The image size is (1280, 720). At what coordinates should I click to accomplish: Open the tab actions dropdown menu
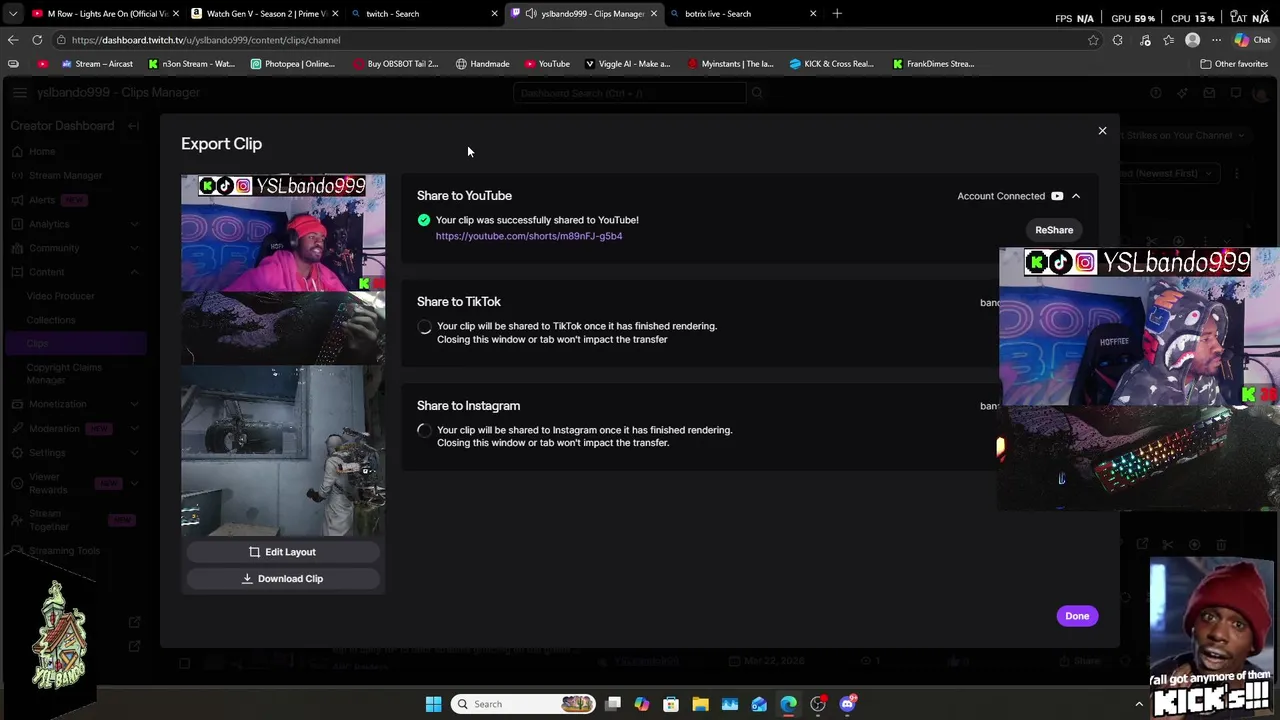click(x=12, y=14)
